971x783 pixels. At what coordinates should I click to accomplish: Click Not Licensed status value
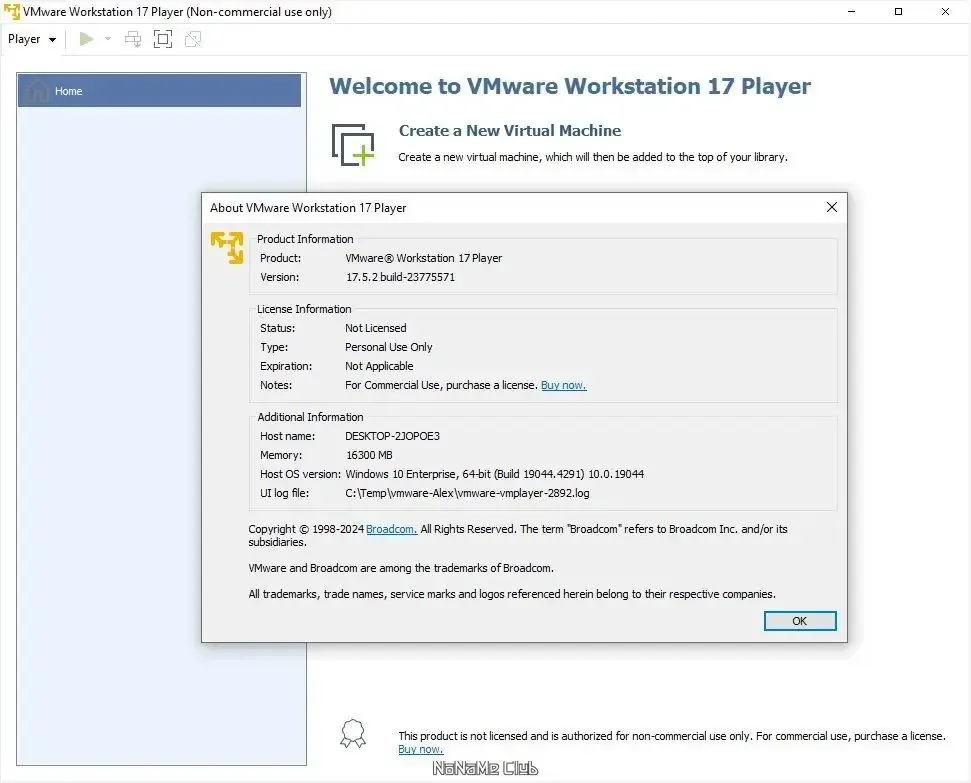point(376,328)
